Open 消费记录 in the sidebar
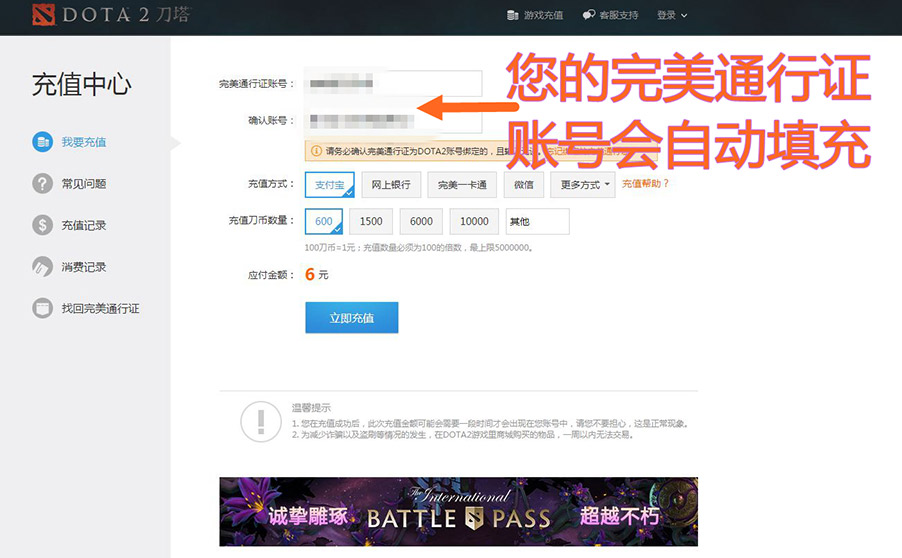This screenshot has width=902, height=558. click(x=84, y=267)
